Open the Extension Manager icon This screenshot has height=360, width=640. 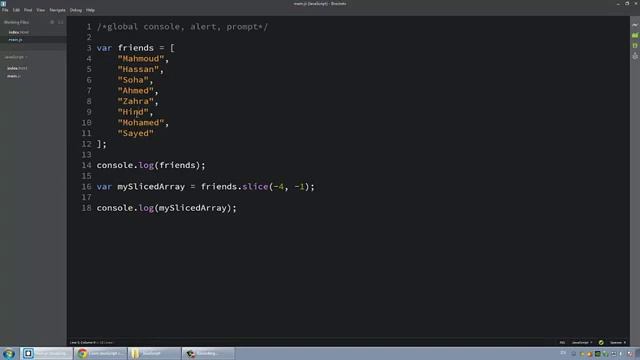[635, 36]
